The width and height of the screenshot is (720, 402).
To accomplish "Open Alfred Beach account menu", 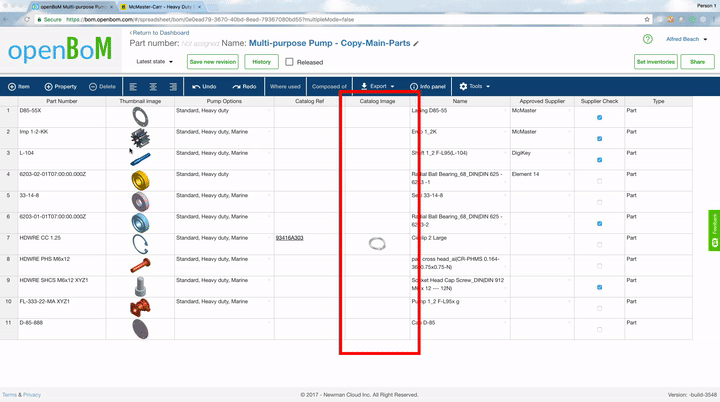I will click(686, 39).
